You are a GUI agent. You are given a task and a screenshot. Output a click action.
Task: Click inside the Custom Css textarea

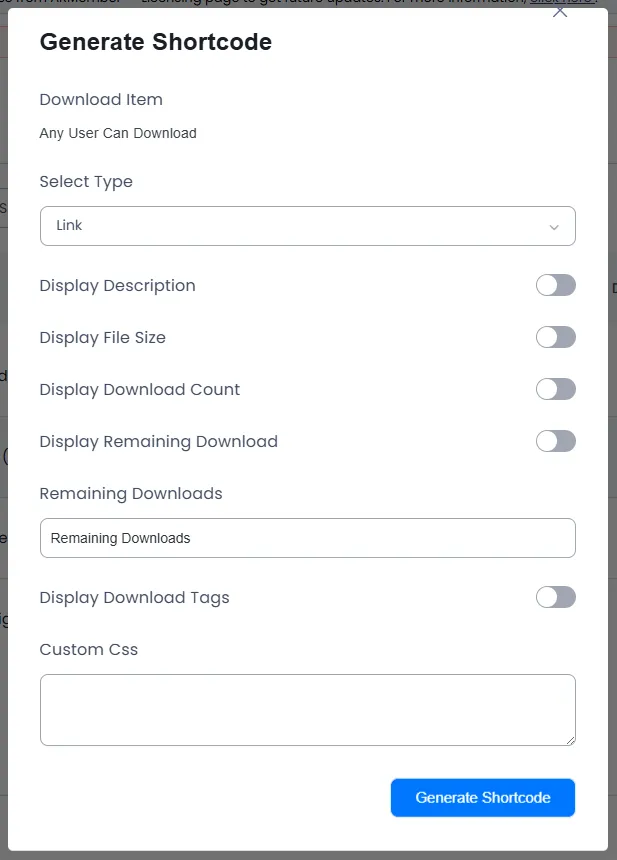[x=307, y=709]
